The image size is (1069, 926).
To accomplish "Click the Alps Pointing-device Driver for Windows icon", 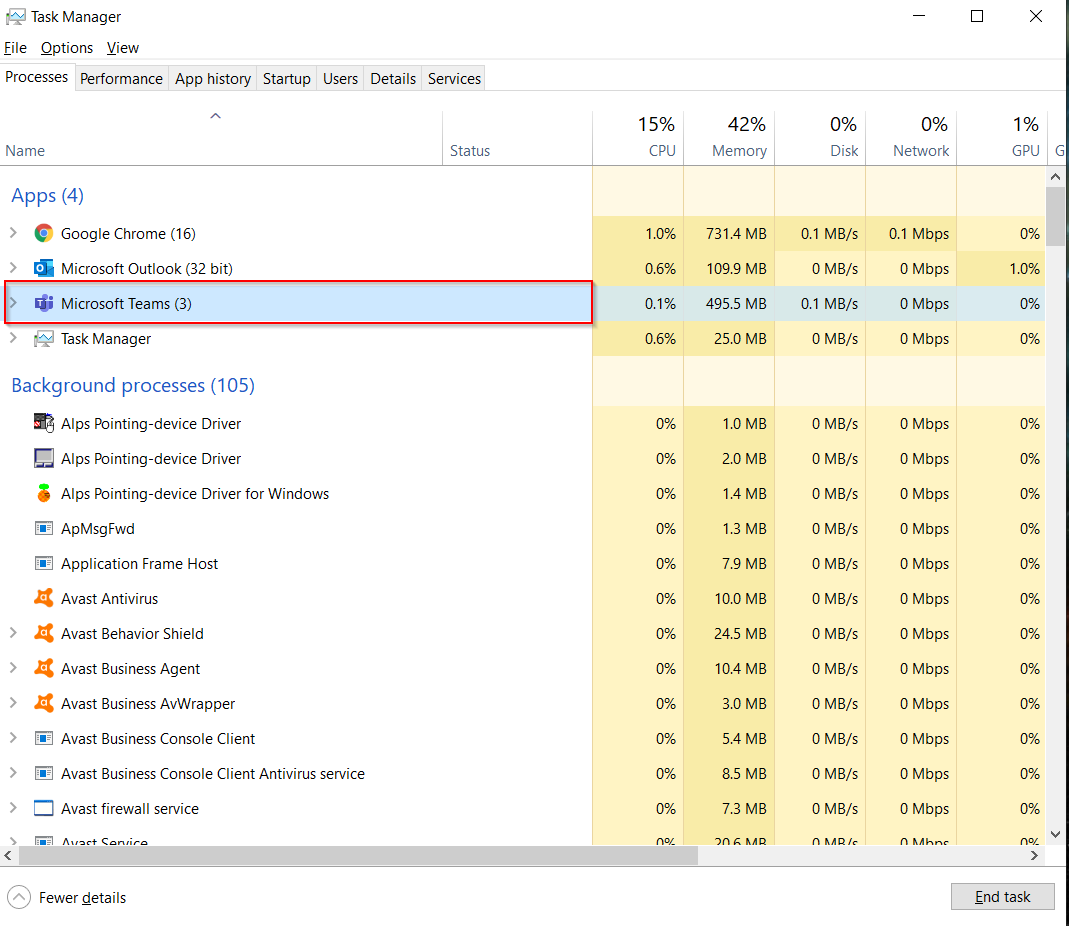I will pos(44,493).
